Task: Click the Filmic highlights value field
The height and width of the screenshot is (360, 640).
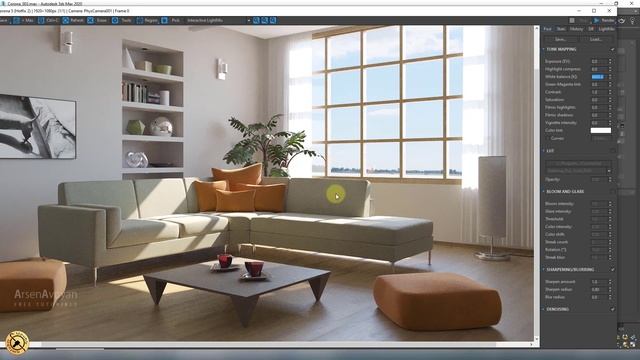Action: point(598,107)
